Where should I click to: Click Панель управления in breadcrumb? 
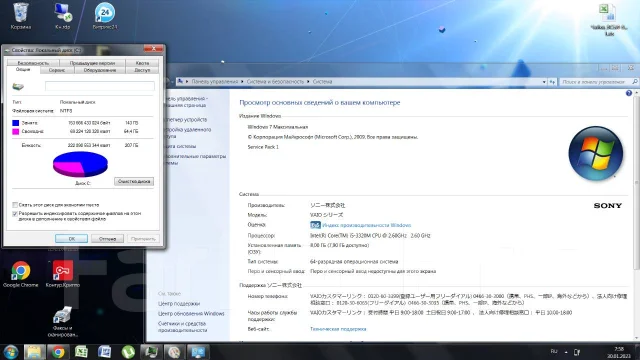coord(214,82)
